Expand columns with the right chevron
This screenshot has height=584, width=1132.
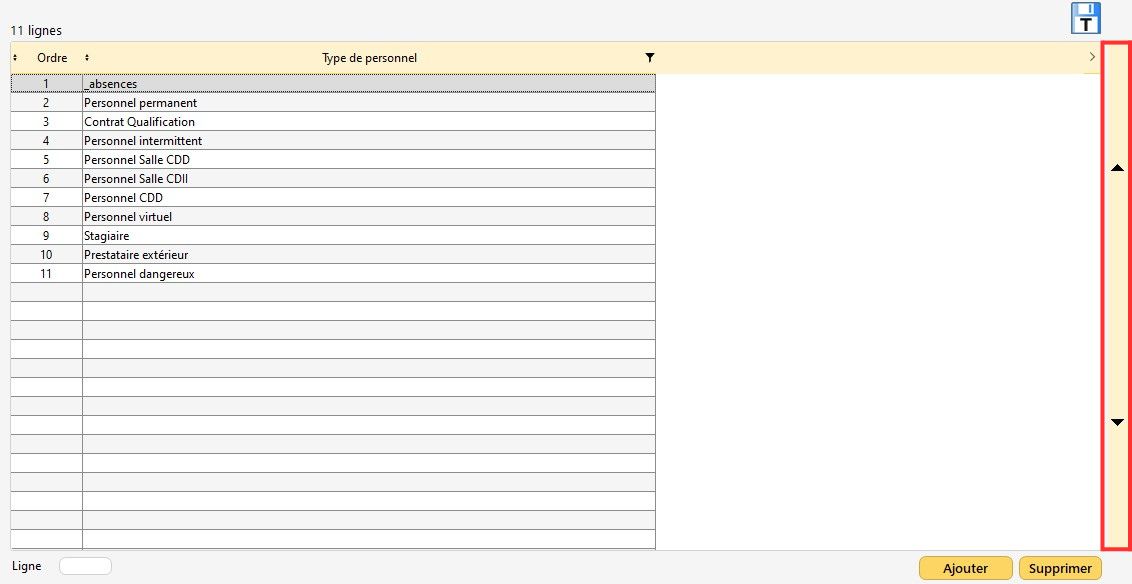click(x=1091, y=58)
